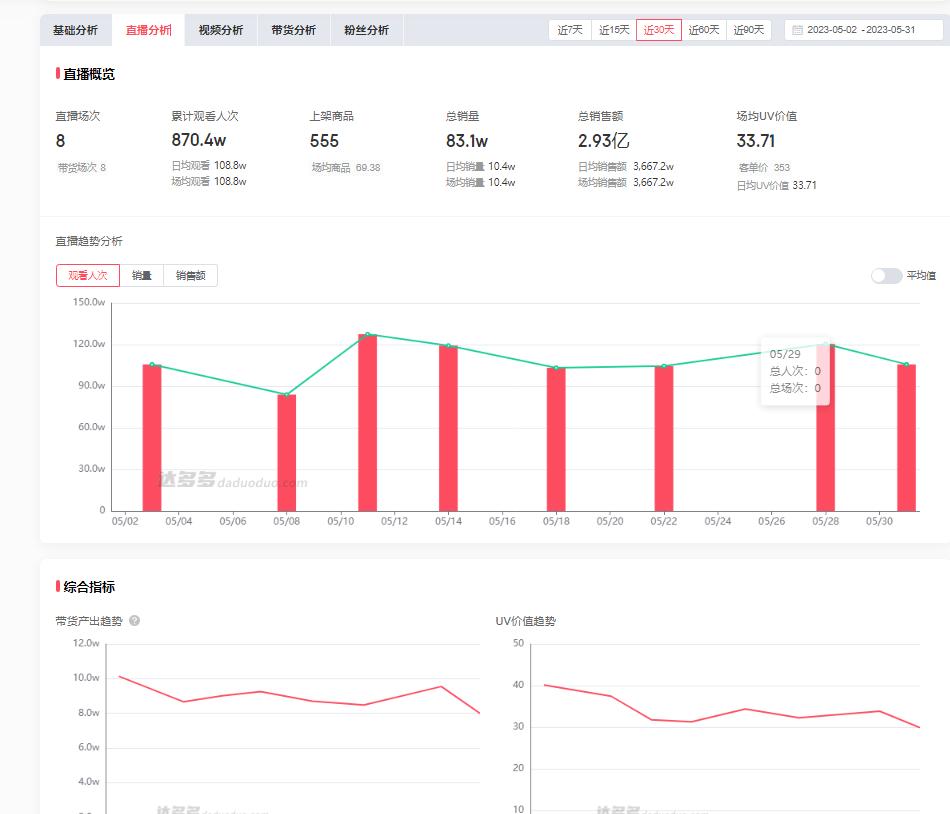Viewport: 950px width, 814px height.
Task: Select the 直播分析 tab
Action: [148, 30]
